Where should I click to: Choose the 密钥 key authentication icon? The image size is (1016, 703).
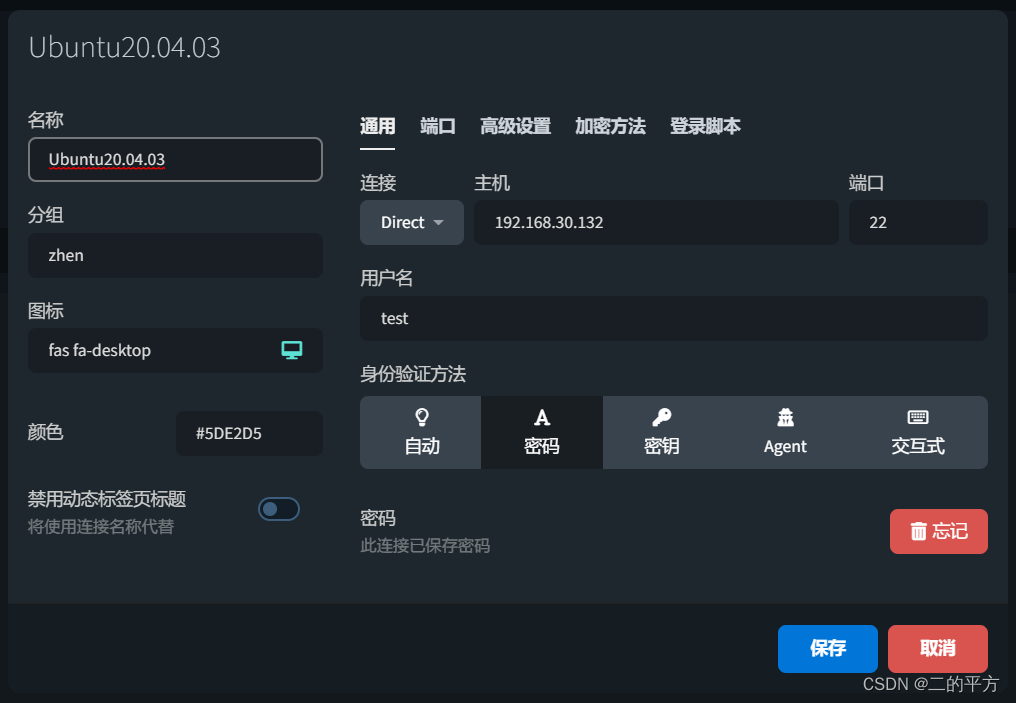pyautogui.click(x=663, y=418)
